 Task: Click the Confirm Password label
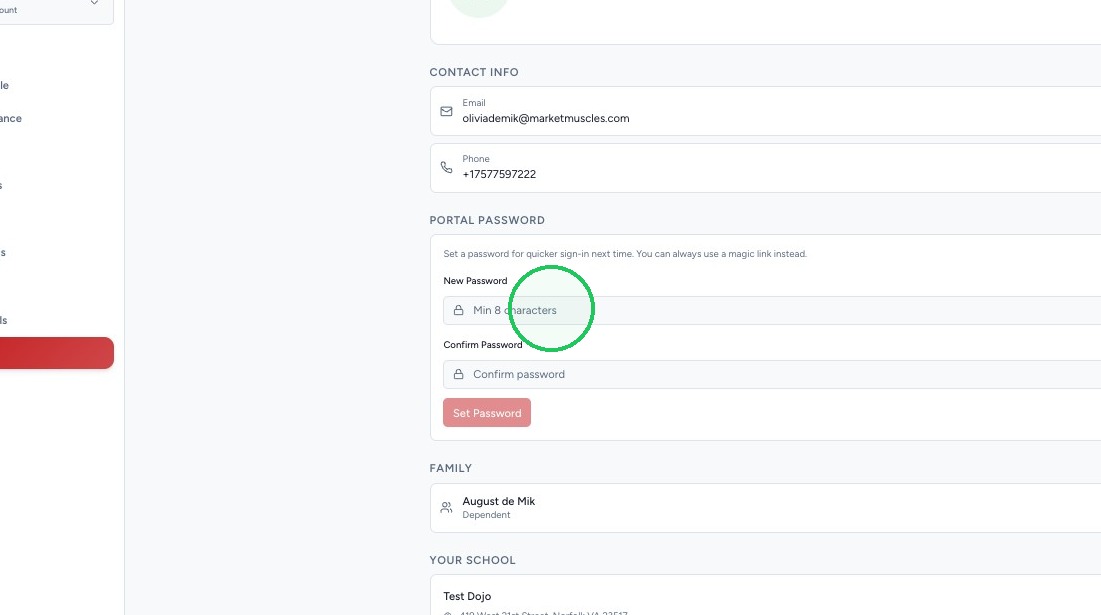coord(482,345)
